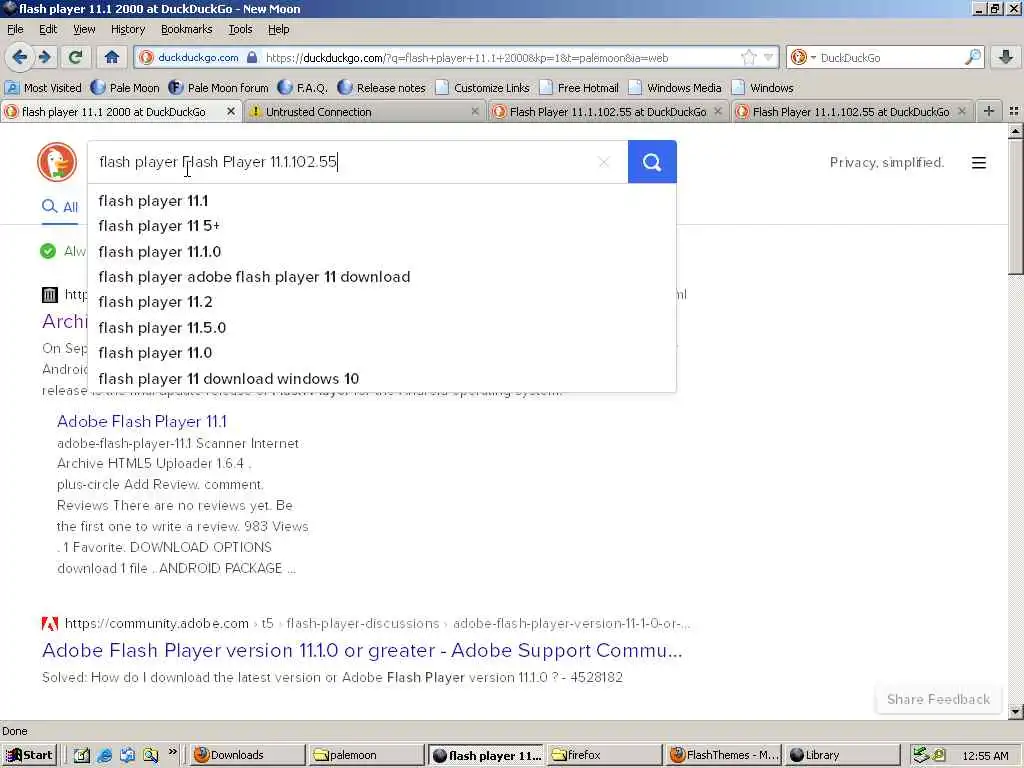Switch to firefox folder in taskbar
The image size is (1024, 768).
(604, 755)
